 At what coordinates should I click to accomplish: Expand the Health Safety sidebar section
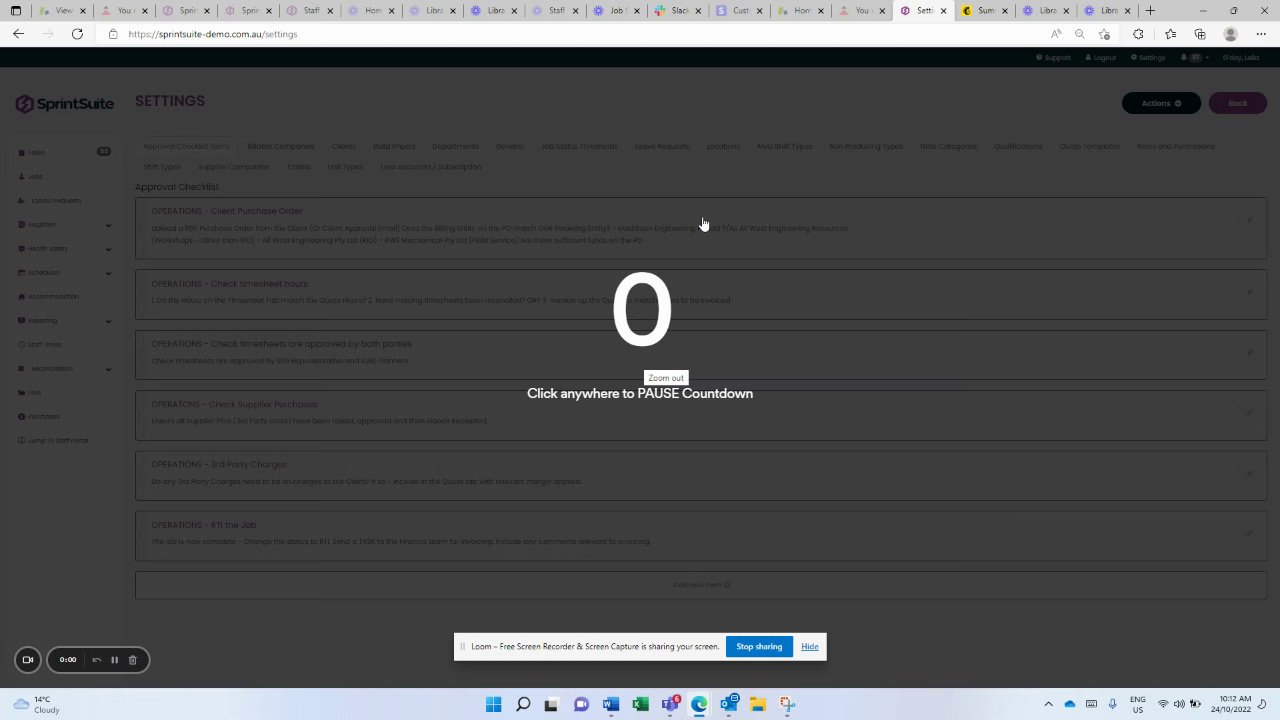(65, 249)
